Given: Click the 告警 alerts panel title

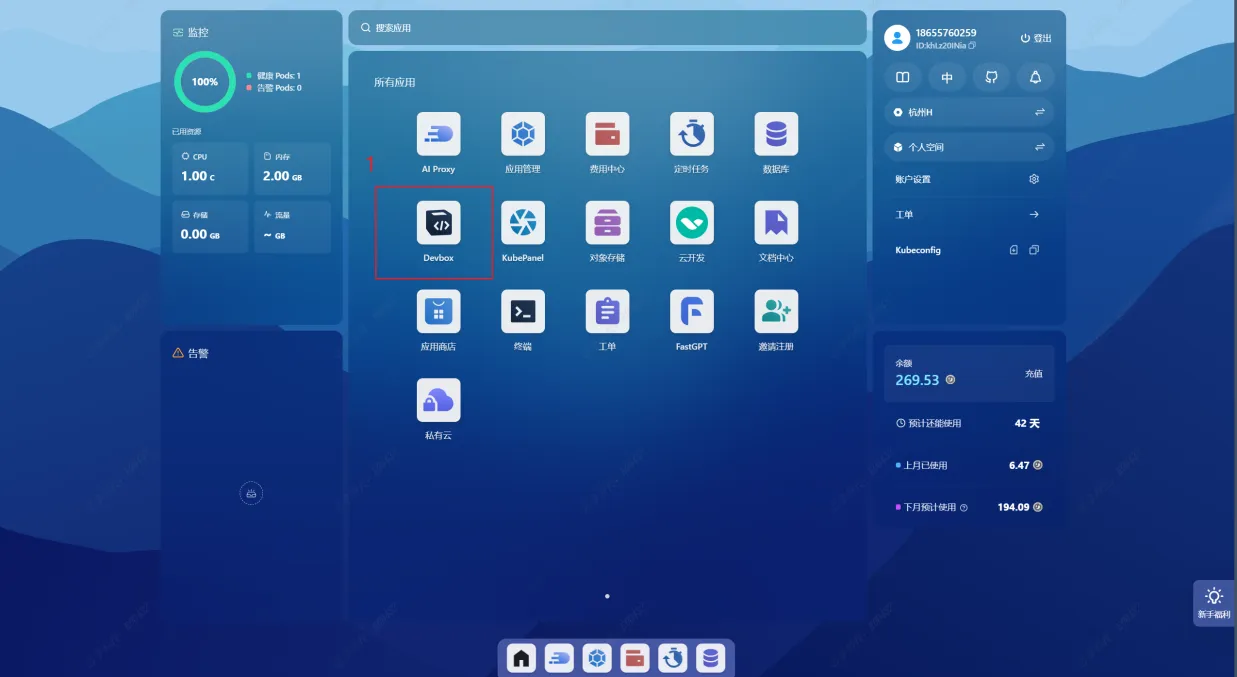Looking at the screenshot, I should click(x=198, y=353).
